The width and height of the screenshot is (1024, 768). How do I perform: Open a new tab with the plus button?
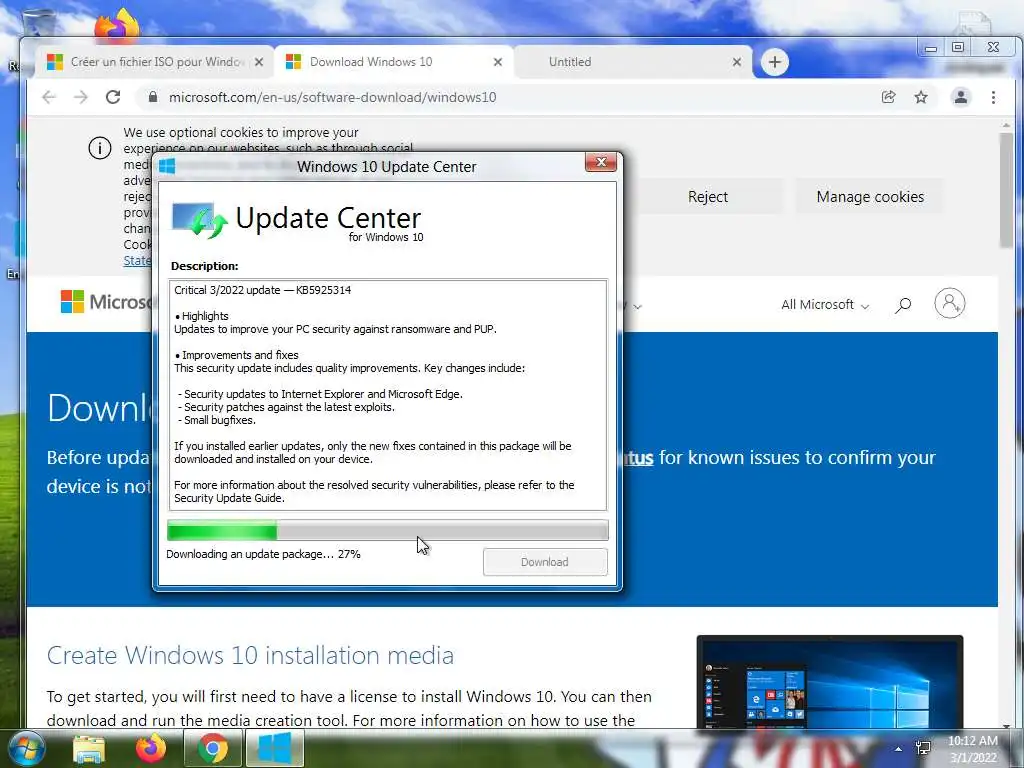[775, 62]
